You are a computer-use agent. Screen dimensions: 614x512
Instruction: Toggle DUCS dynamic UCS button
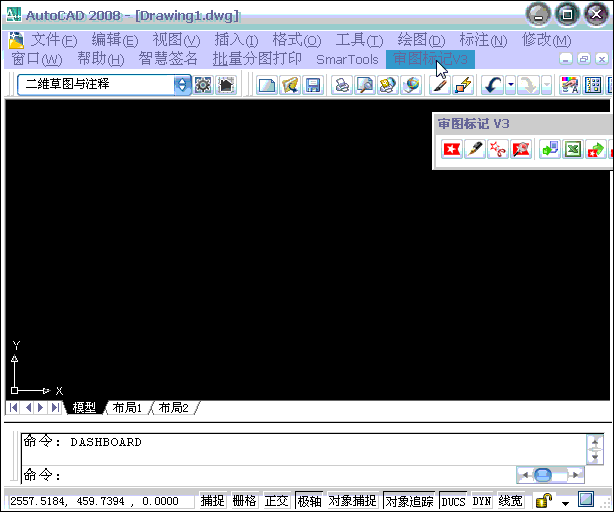coord(453,501)
